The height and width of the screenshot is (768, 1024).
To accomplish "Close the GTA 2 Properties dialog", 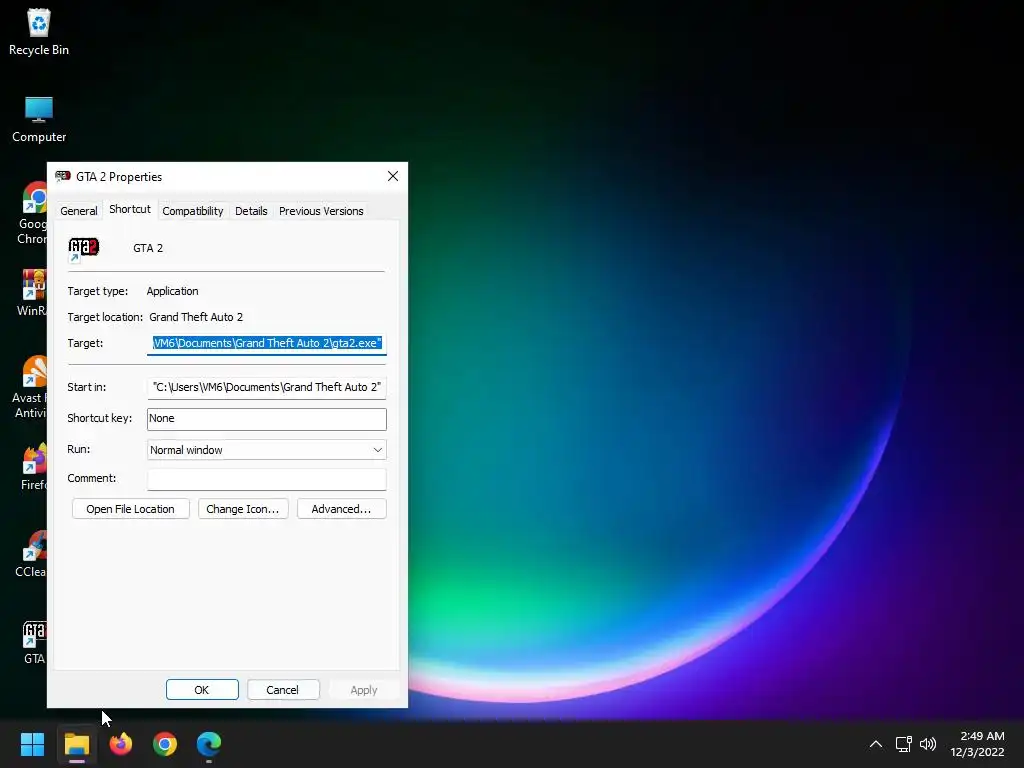I will click(x=392, y=176).
